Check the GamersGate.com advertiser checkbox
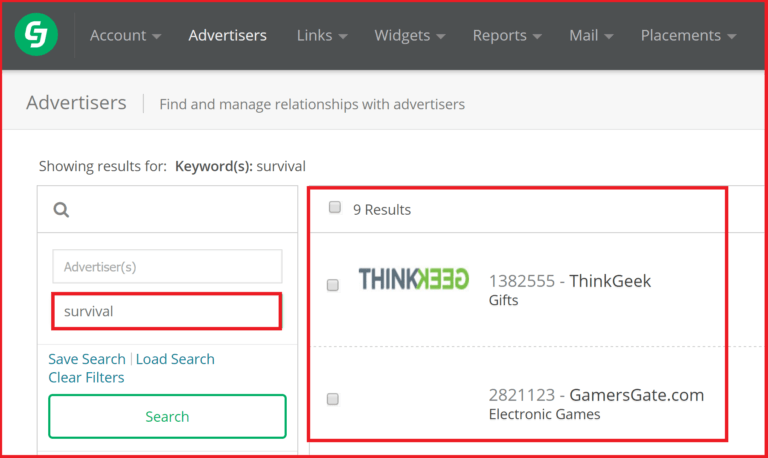768x458 pixels. (333, 399)
